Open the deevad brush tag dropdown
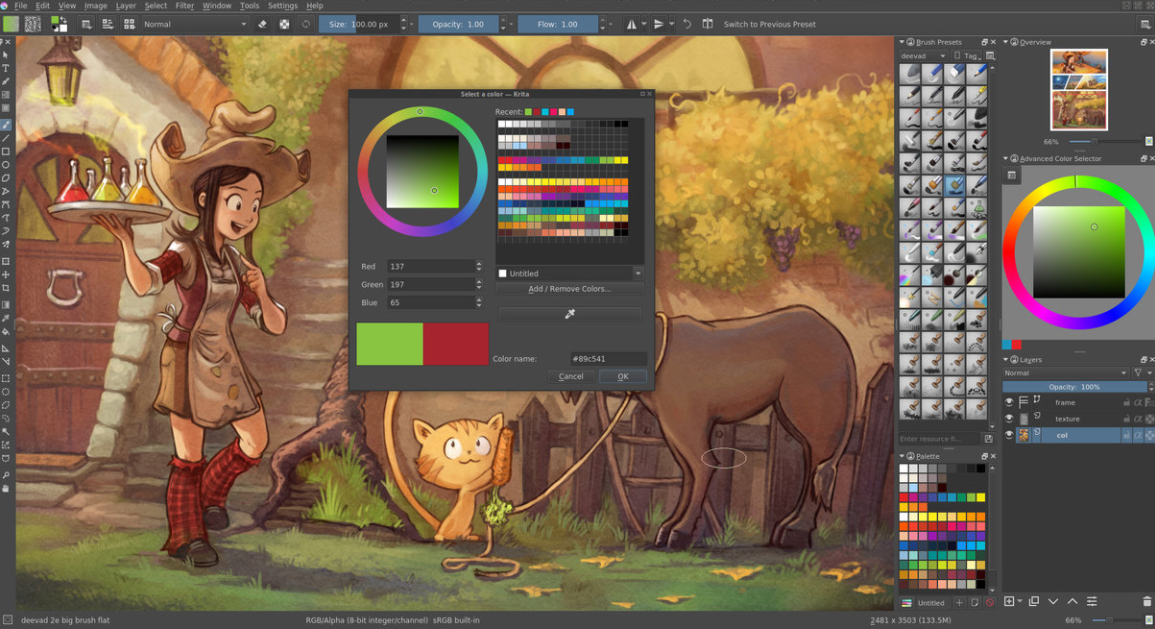The width and height of the screenshot is (1155, 629). coord(923,55)
